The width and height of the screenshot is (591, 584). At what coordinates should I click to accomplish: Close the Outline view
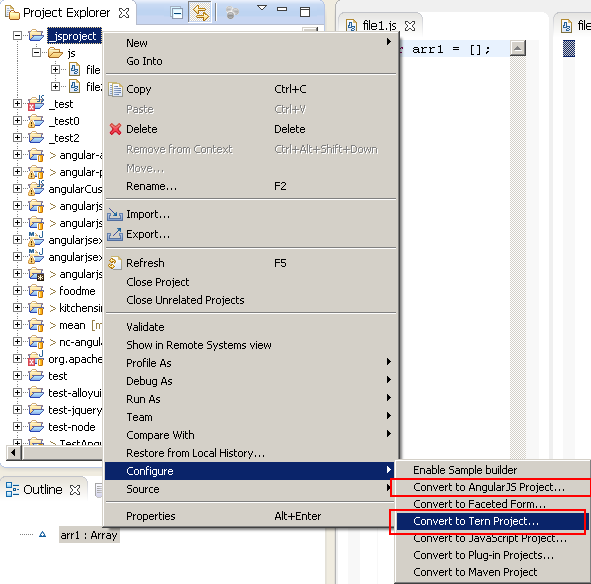point(75,490)
